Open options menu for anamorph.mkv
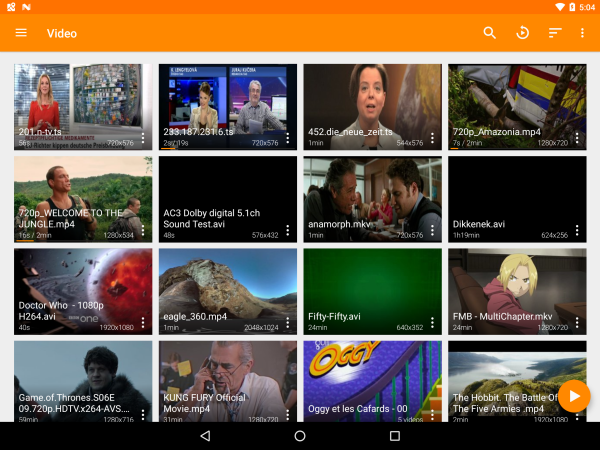This screenshot has height=450, width=600. pyautogui.click(x=432, y=230)
